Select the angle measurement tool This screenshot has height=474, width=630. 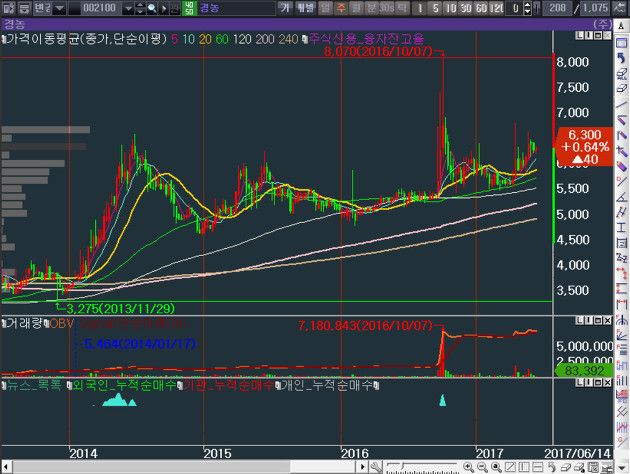(621, 196)
